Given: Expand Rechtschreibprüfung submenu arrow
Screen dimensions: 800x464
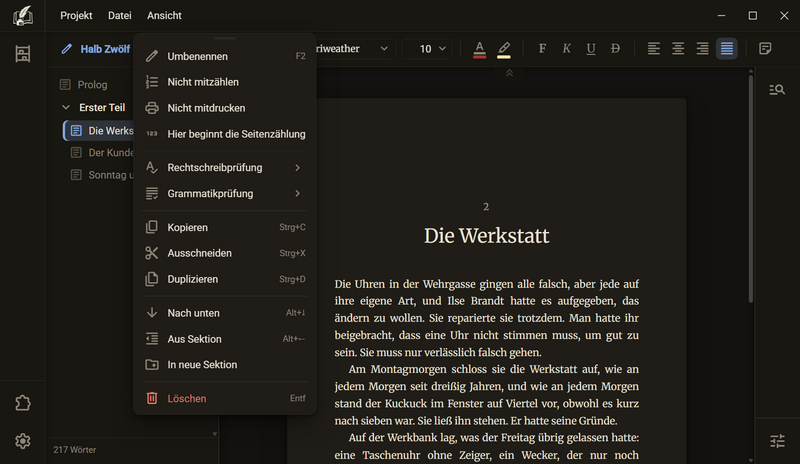Looking at the screenshot, I should tap(297, 167).
